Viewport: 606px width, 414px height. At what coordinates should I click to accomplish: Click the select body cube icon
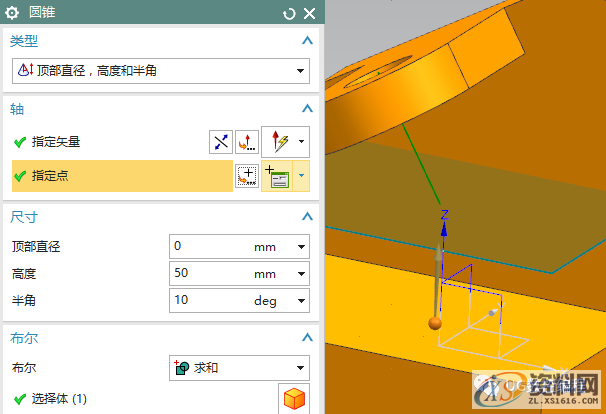(x=293, y=399)
